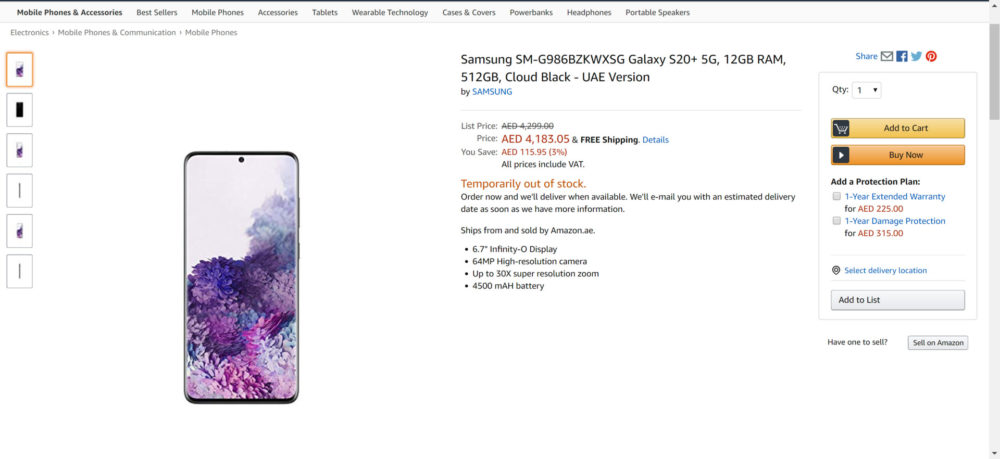Image resolution: width=1000 pixels, height=459 pixels.
Task: Open the SAMSUNG brand link
Action: tap(492, 92)
